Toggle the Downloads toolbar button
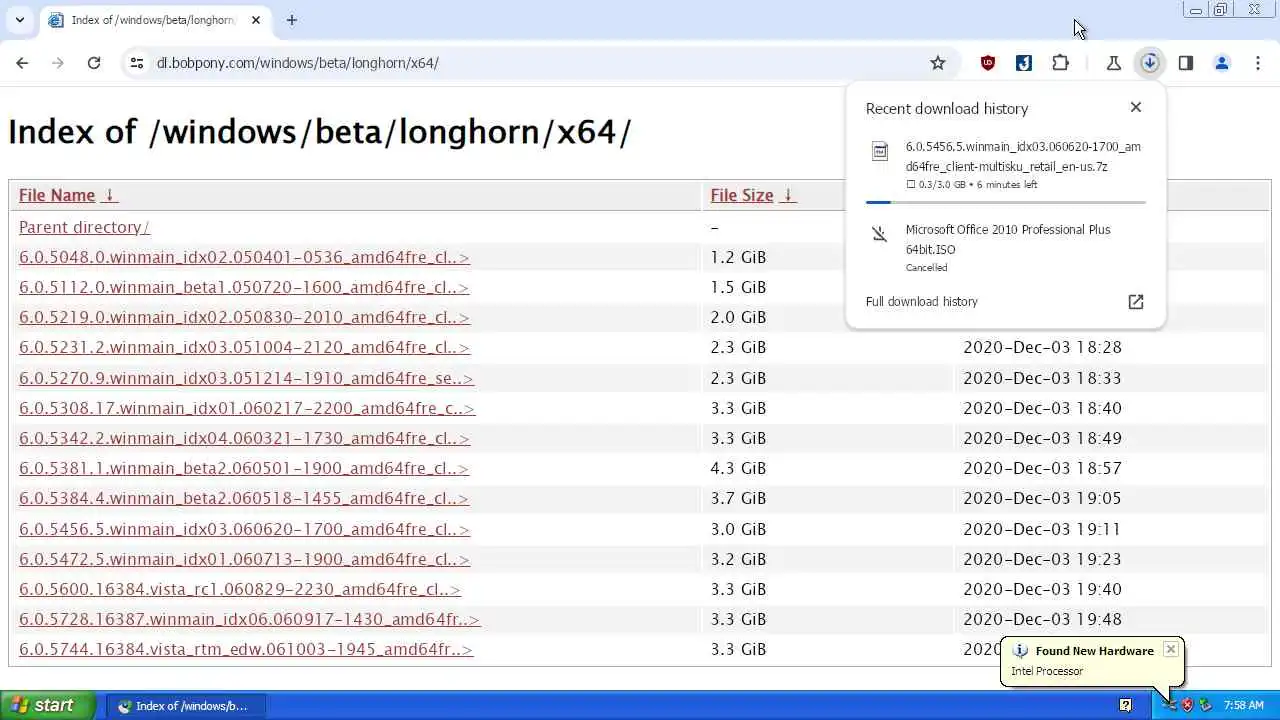 pyautogui.click(x=1150, y=63)
